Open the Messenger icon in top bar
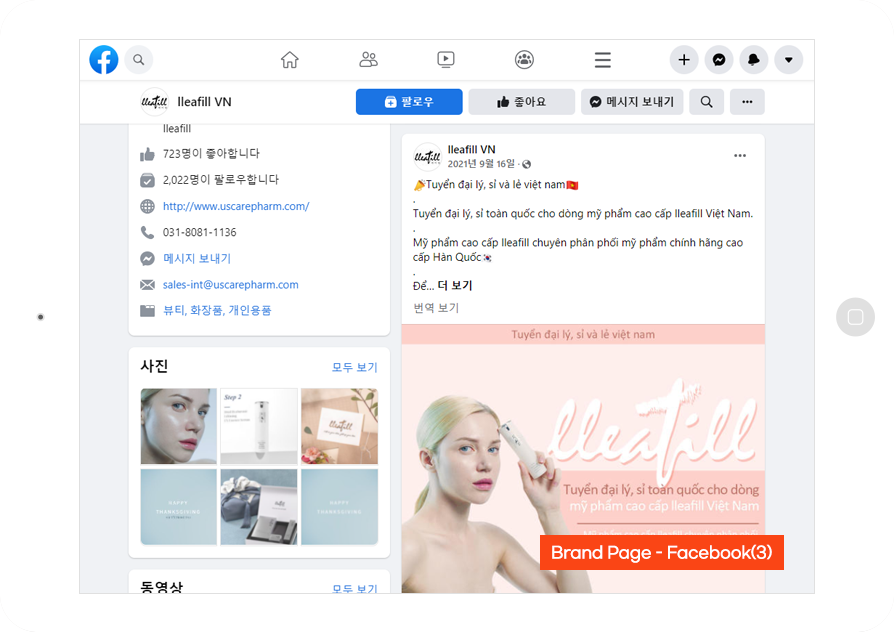 point(719,60)
